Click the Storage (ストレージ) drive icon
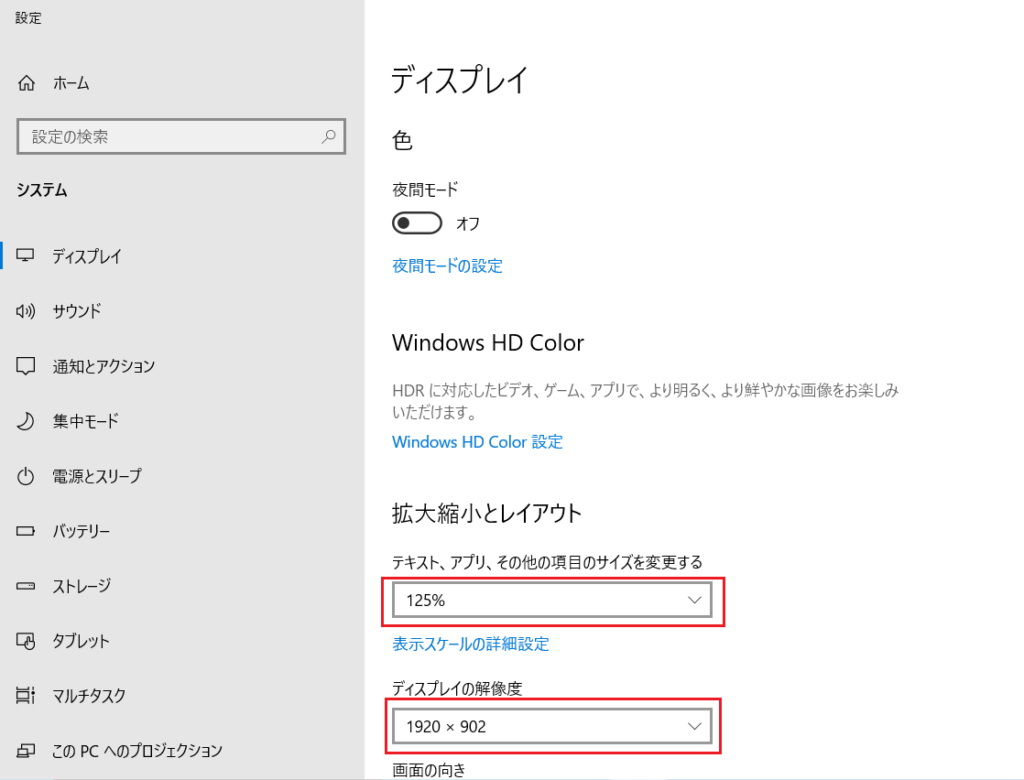Image resolution: width=1024 pixels, height=780 pixels. (27, 586)
